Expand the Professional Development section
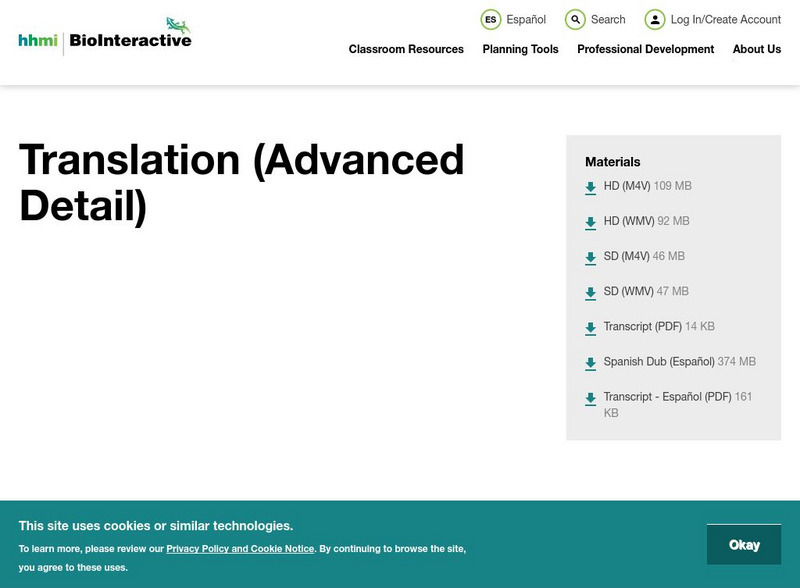This screenshot has height=588, width=800. tap(645, 49)
